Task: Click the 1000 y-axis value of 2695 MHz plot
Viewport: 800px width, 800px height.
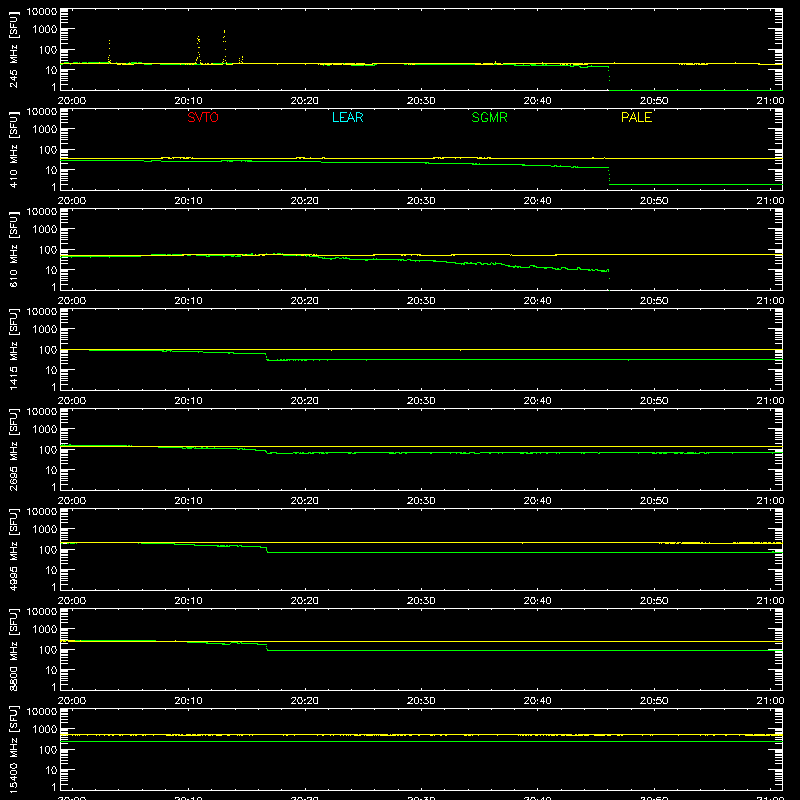Action: [x=45, y=430]
